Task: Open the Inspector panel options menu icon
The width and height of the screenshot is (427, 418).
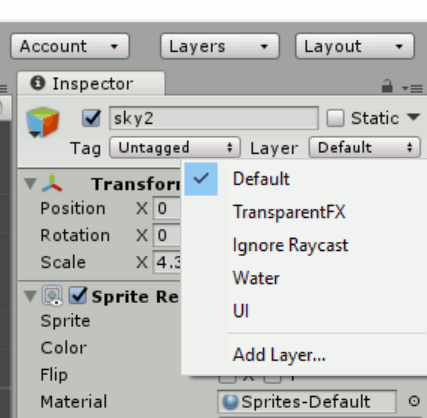Action: [x=412, y=88]
